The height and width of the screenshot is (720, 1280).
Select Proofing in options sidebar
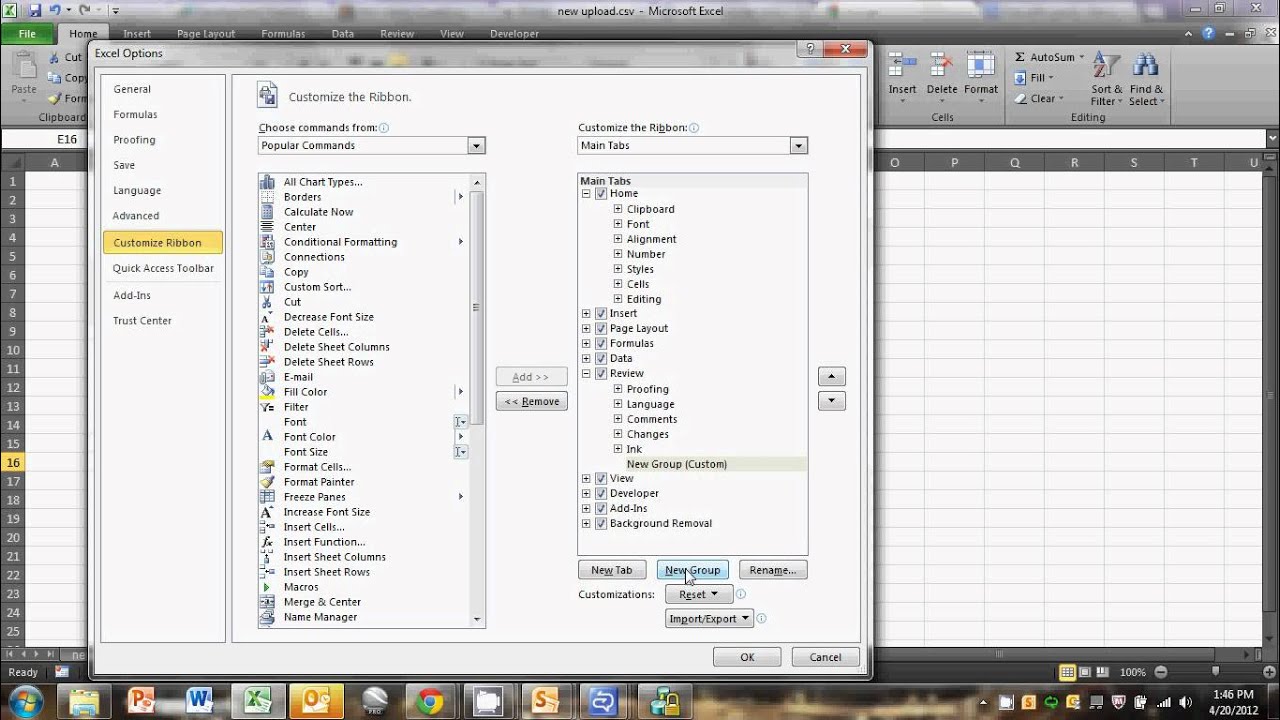[134, 140]
